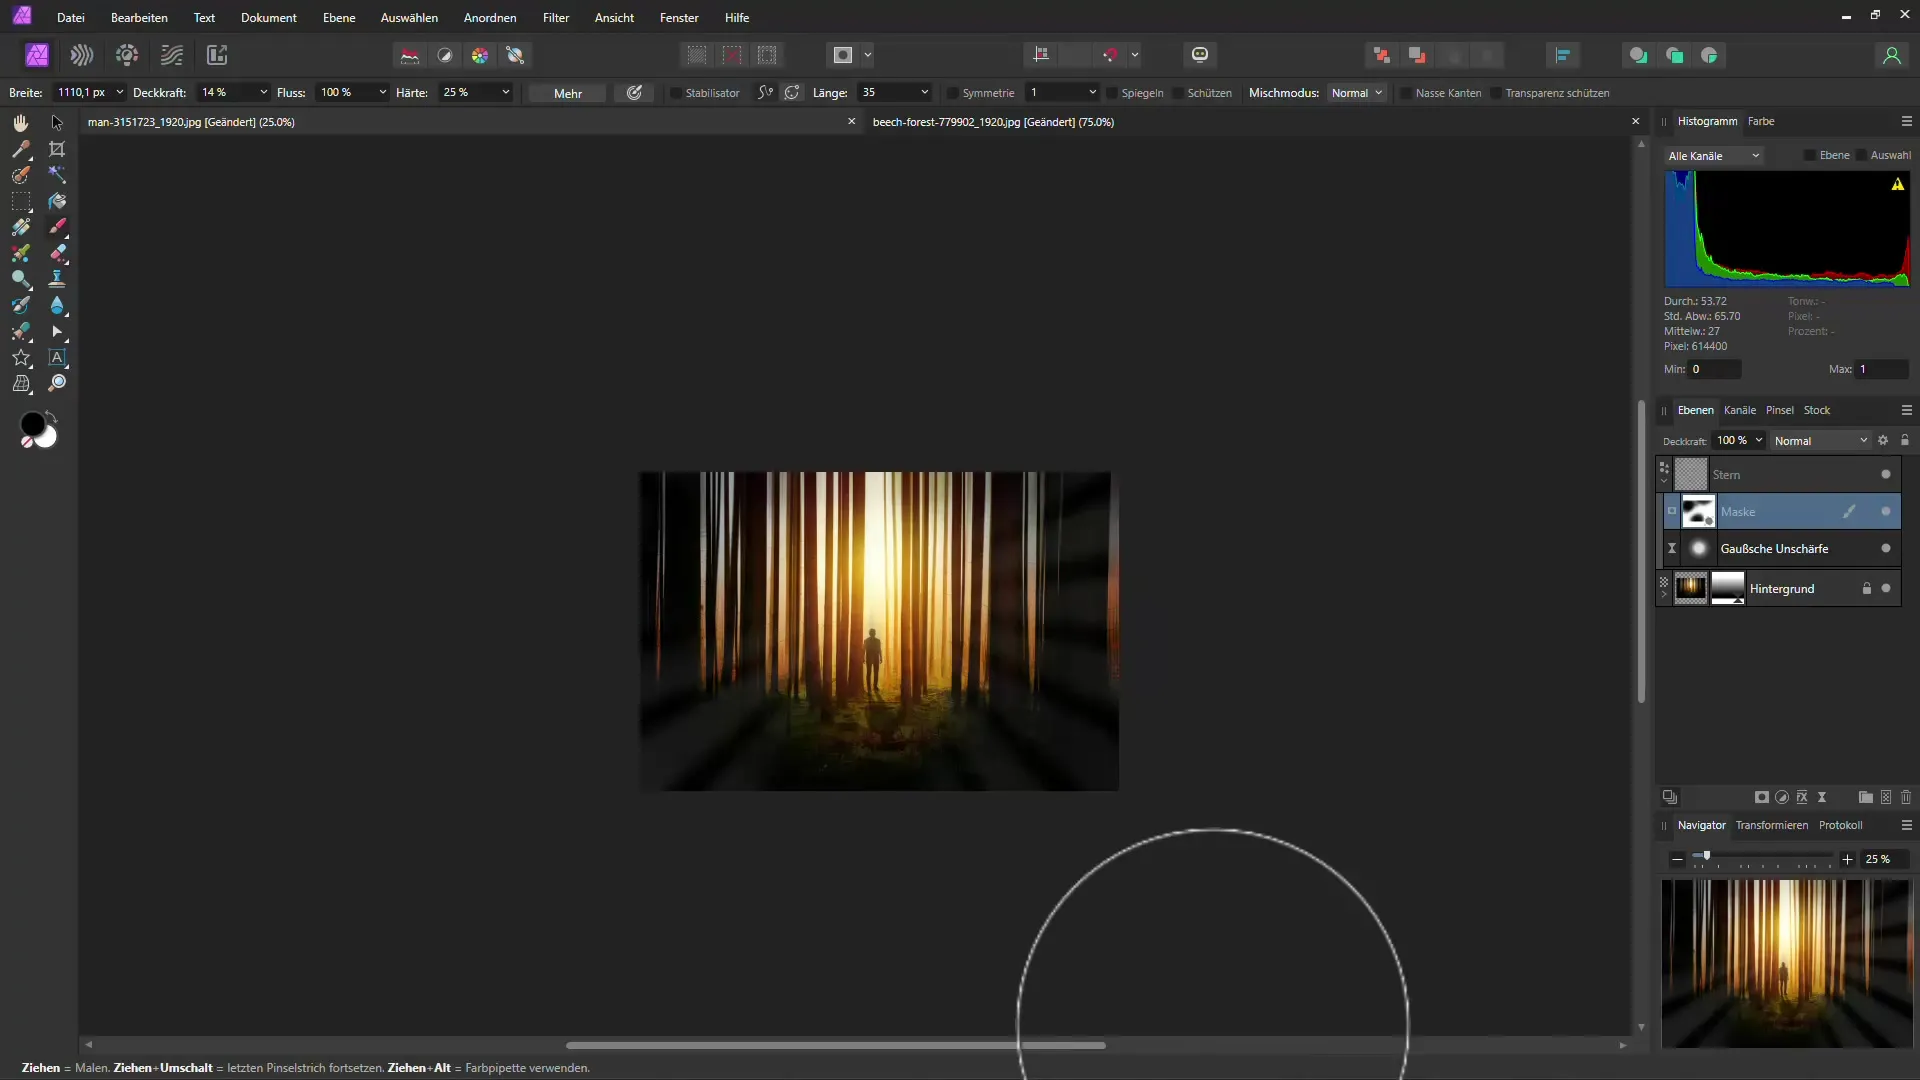Screen dimensions: 1920x1080
Task: Open the Länge dropdown
Action: pos(924,92)
